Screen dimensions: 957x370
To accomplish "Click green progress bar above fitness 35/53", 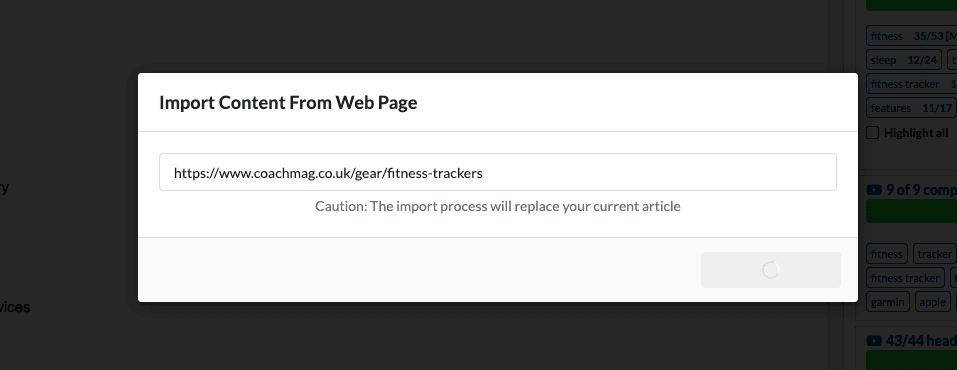I will [911, 5].
